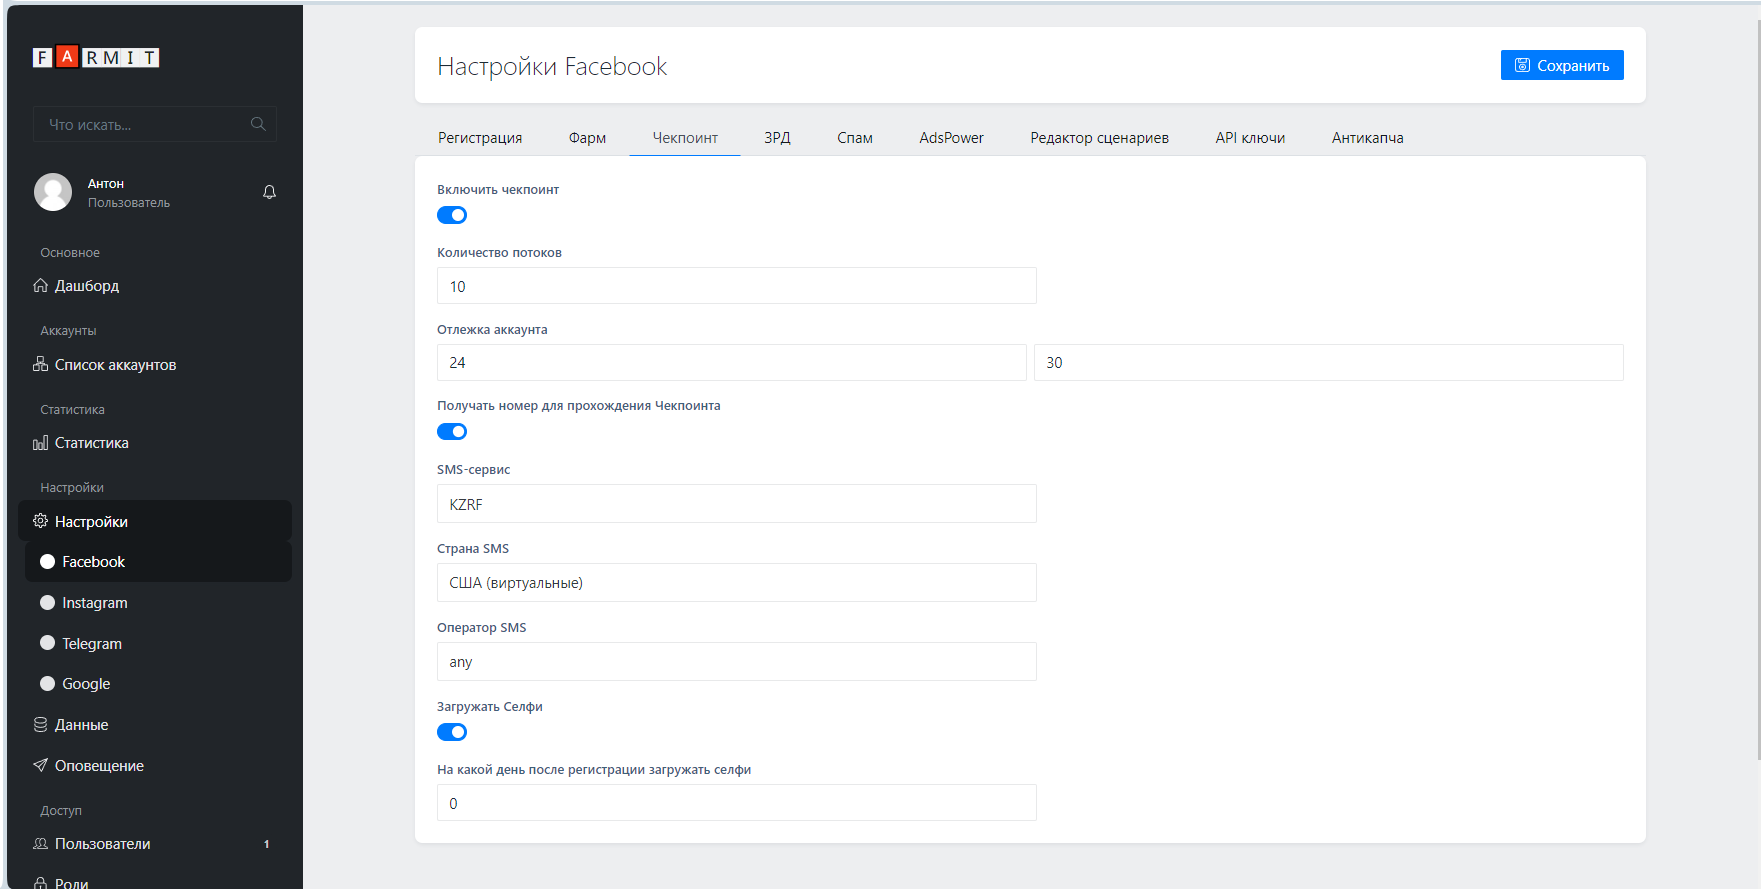Click the account list icon

pyautogui.click(x=41, y=365)
